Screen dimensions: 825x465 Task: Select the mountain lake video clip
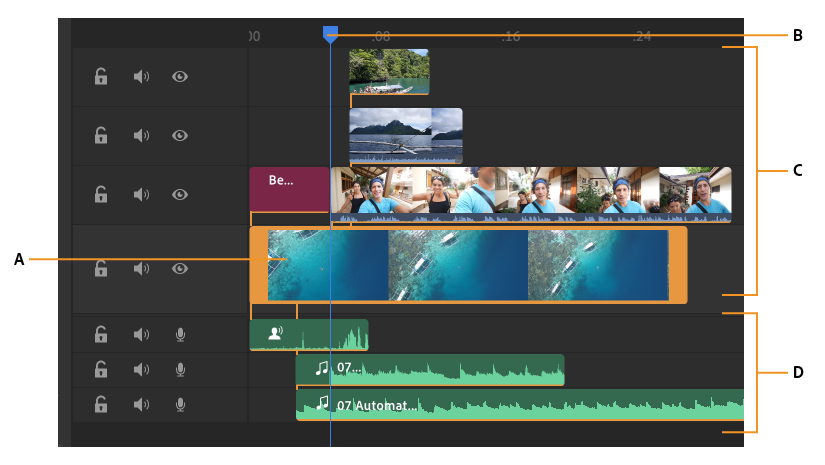pos(406,136)
